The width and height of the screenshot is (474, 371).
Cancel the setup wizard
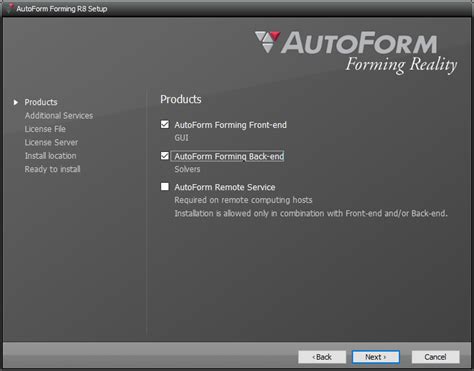click(435, 357)
